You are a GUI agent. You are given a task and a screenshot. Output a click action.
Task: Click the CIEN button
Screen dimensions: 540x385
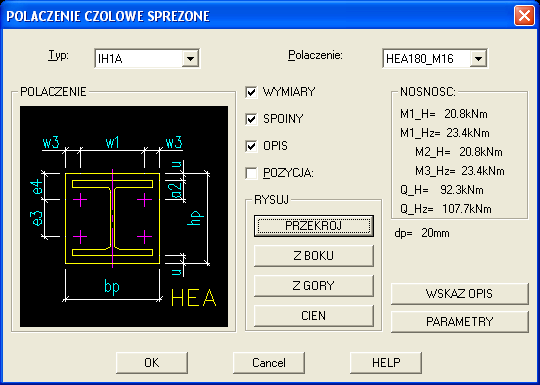click(x=314, y=316)
